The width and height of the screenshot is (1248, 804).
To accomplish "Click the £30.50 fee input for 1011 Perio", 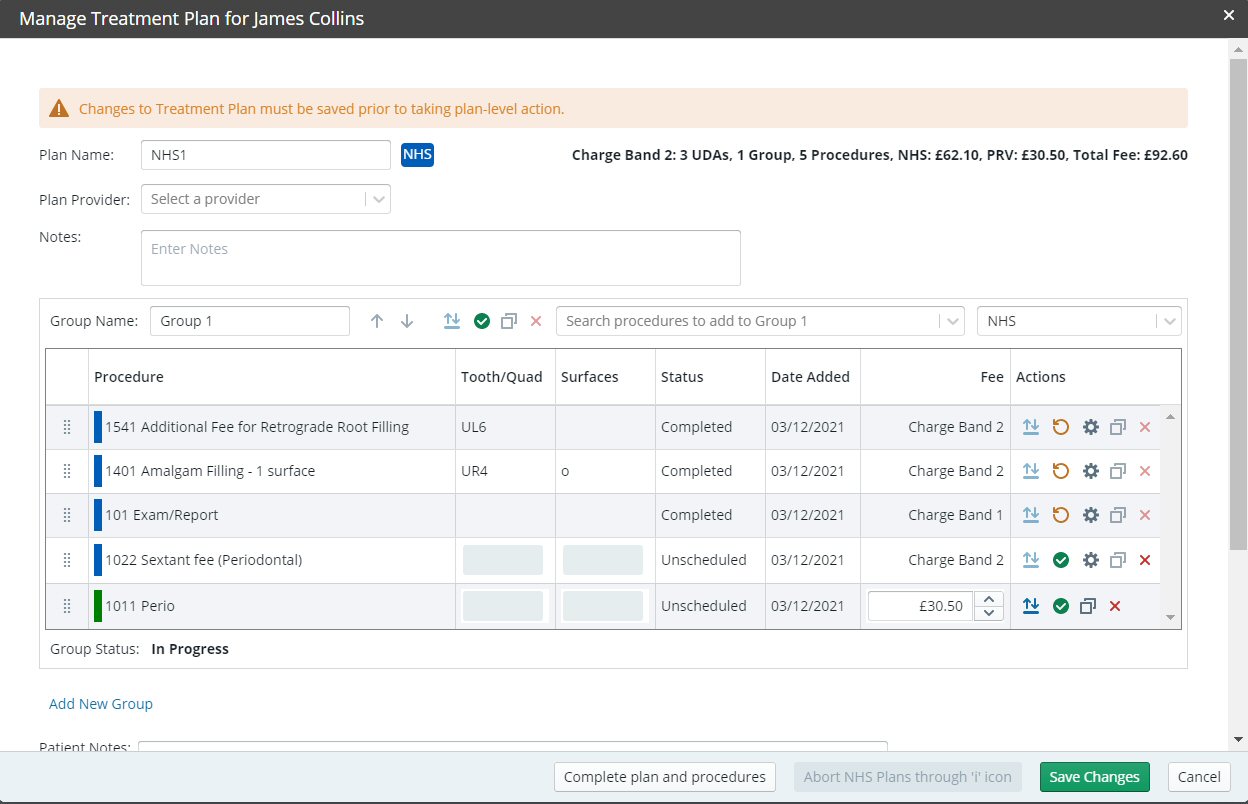I will click(x=920, y=606).
